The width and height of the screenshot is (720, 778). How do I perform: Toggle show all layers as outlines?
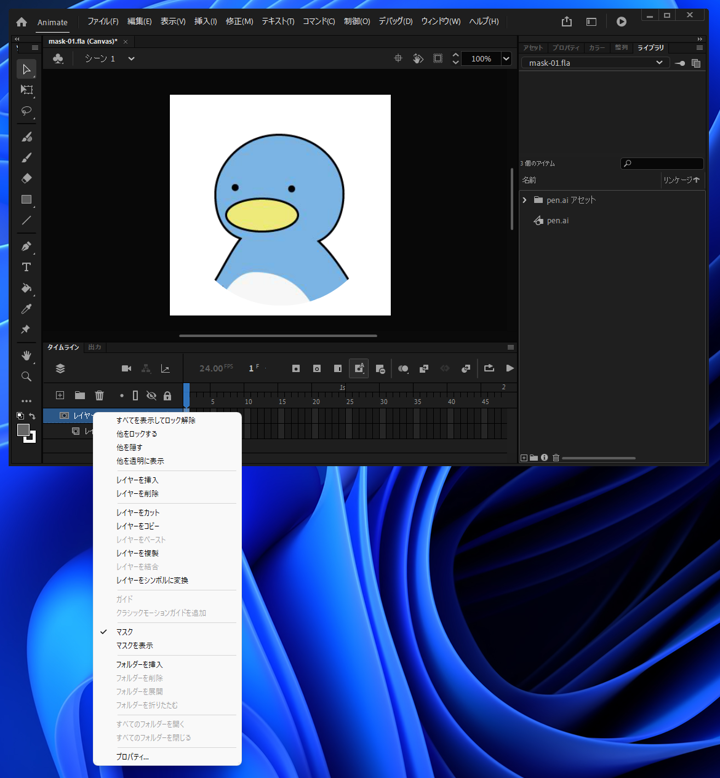[x=135, y=395]
